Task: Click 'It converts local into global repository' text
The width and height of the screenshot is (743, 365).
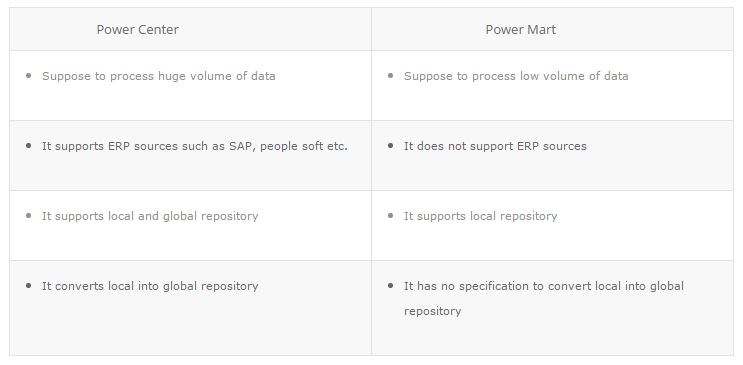Action: click(150, 286)
